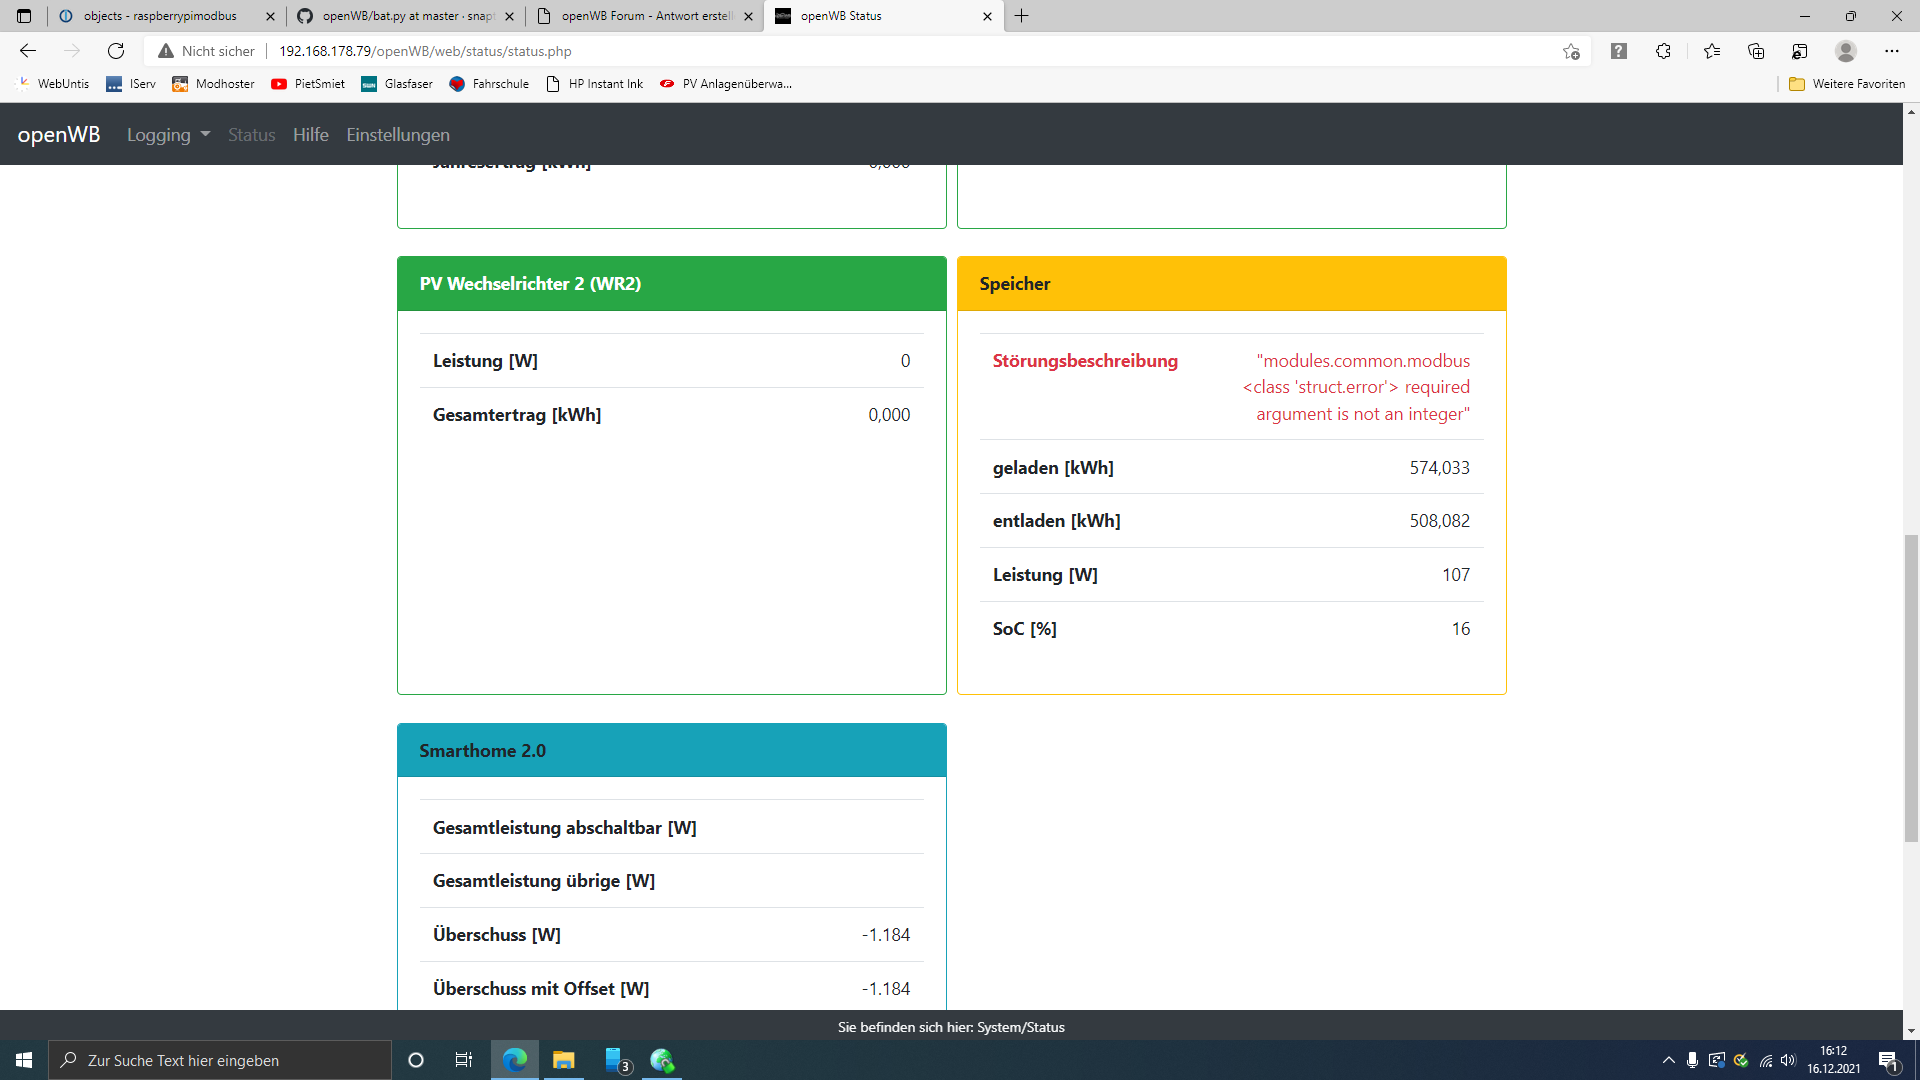Open the Weitere Favoriten bookmarks folder
The image size is (1920, 1080).
coord(1847,84)
